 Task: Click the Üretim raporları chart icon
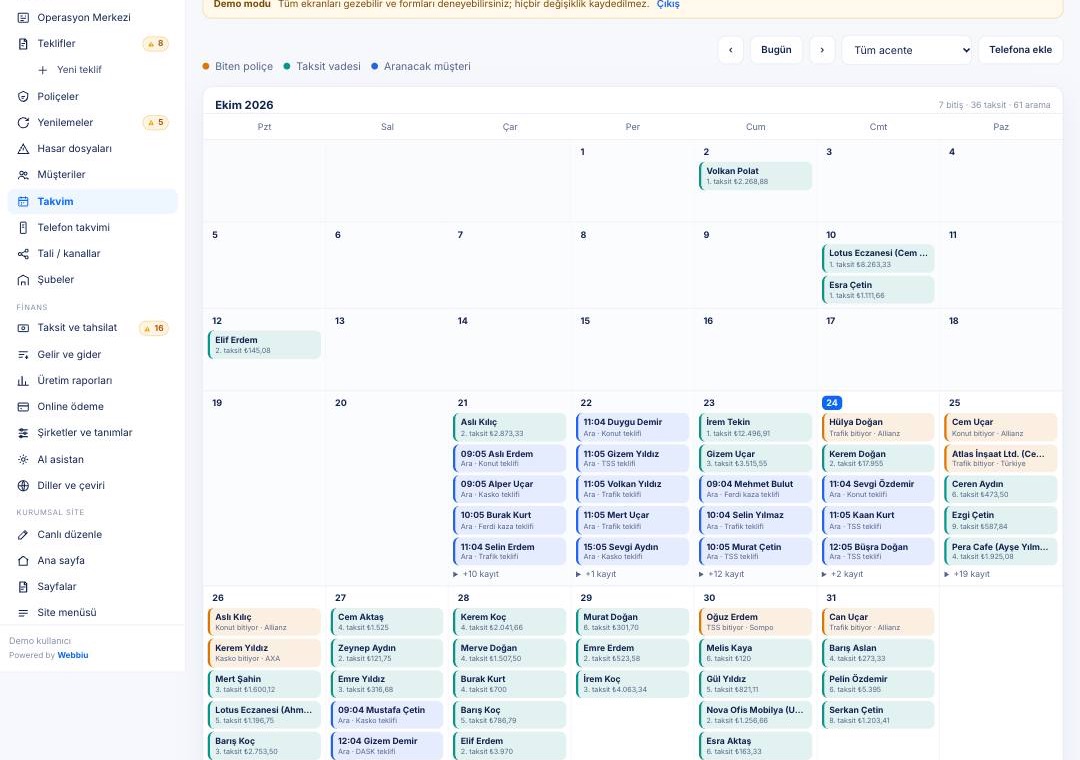point(23,380)
